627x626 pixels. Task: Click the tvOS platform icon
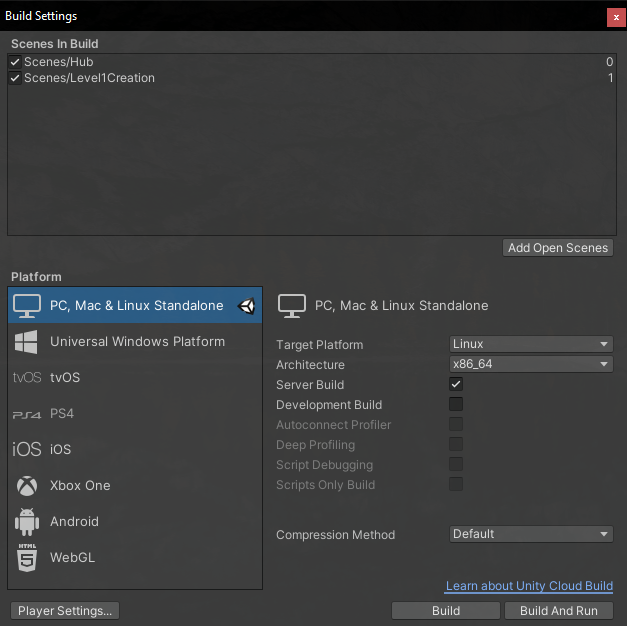click(27, 377)
